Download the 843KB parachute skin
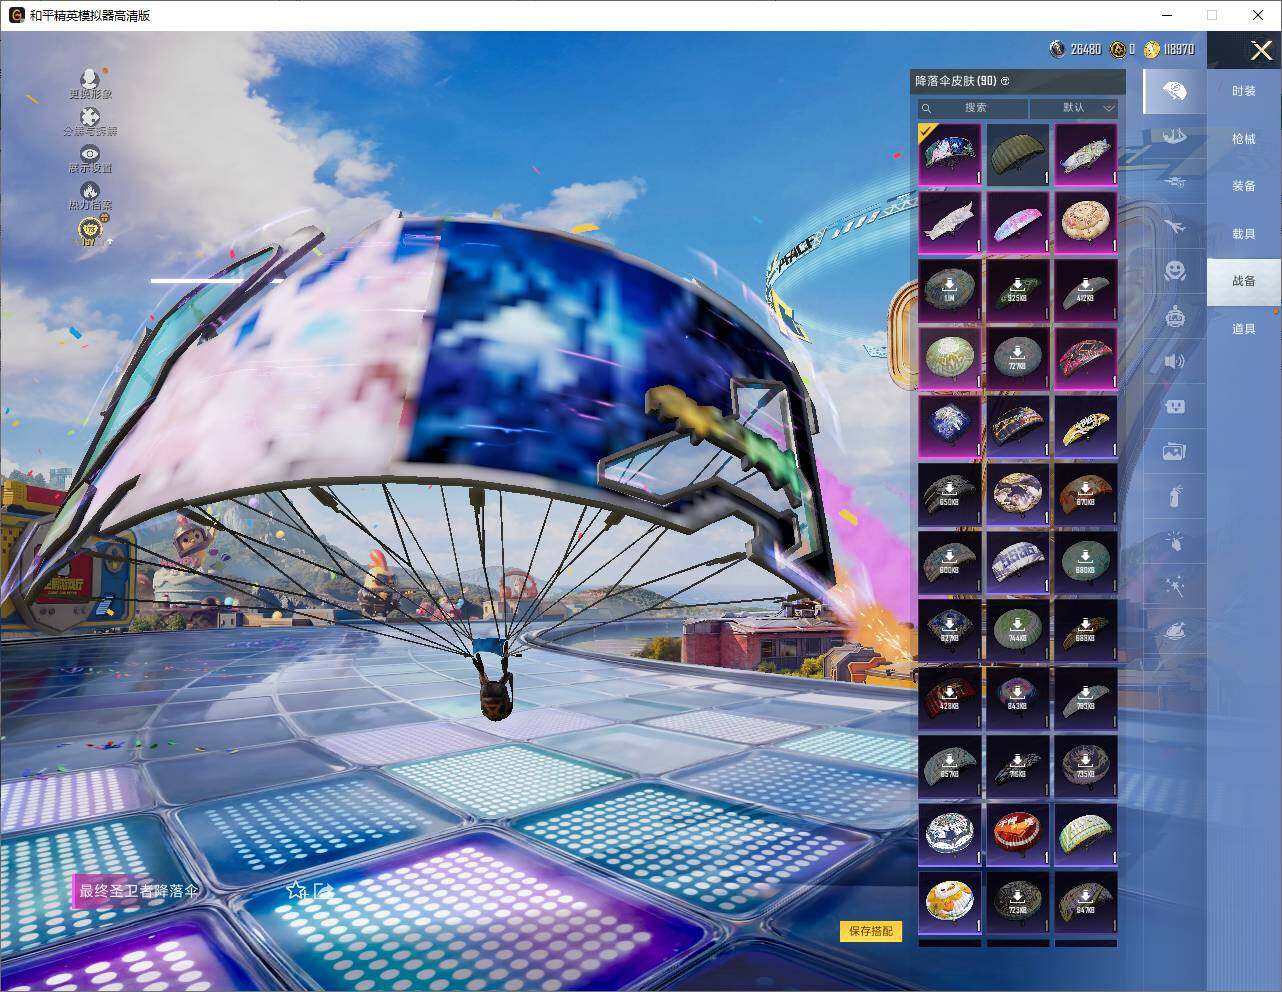This screenshot has height=992, width=1282. click(1018, 699)
